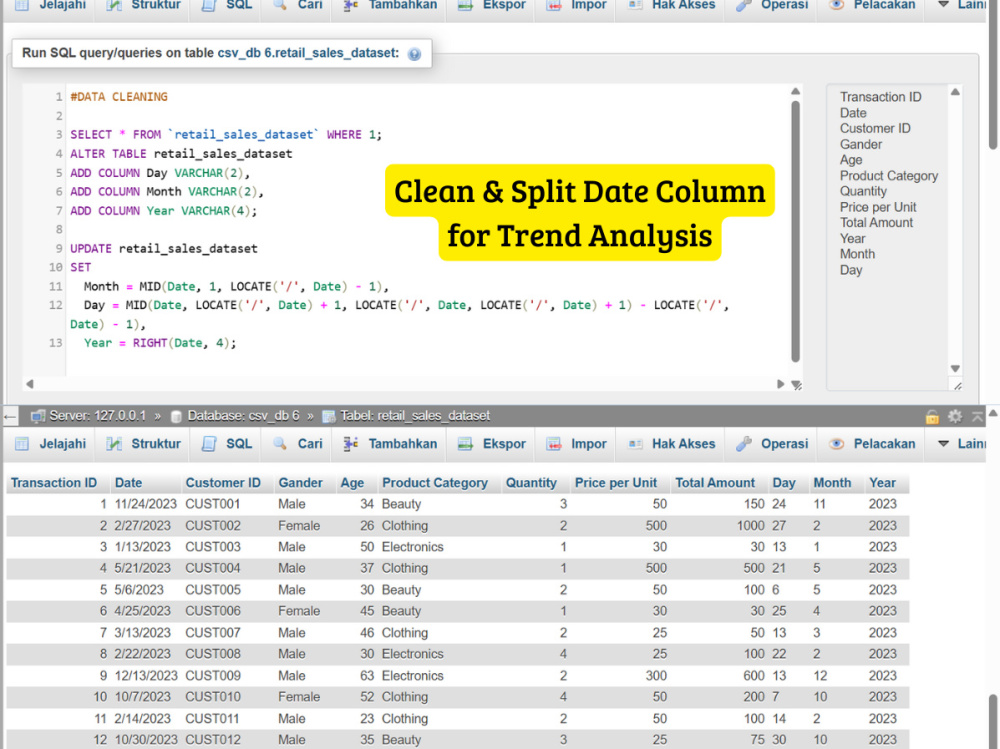Click the date cell 2/27/2023
Viewport: 1000px width, 749px height.
click(143, 526)
